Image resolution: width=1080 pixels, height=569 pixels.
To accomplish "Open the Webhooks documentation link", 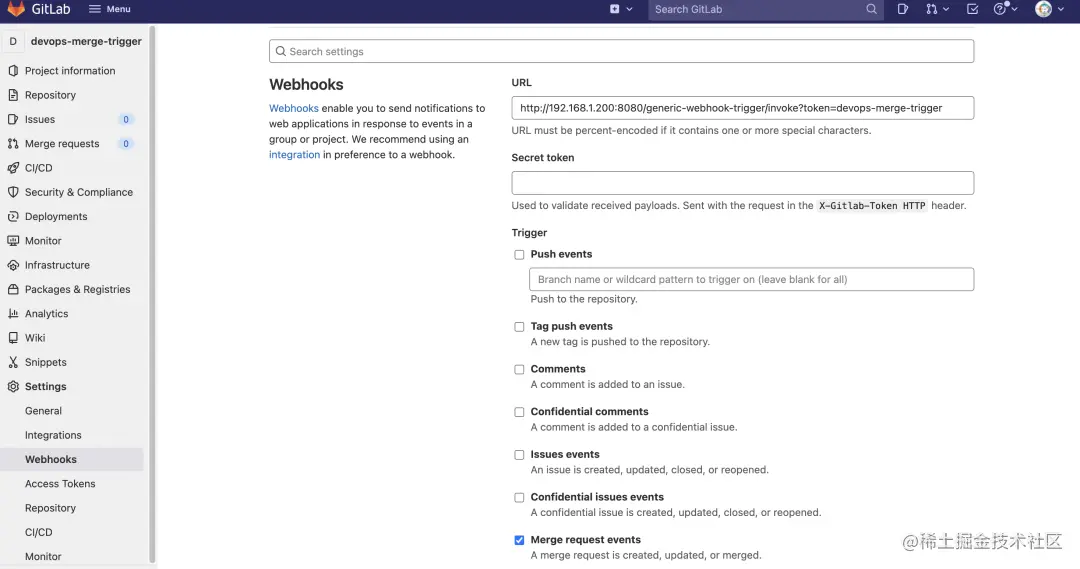I will click(293, 108).
